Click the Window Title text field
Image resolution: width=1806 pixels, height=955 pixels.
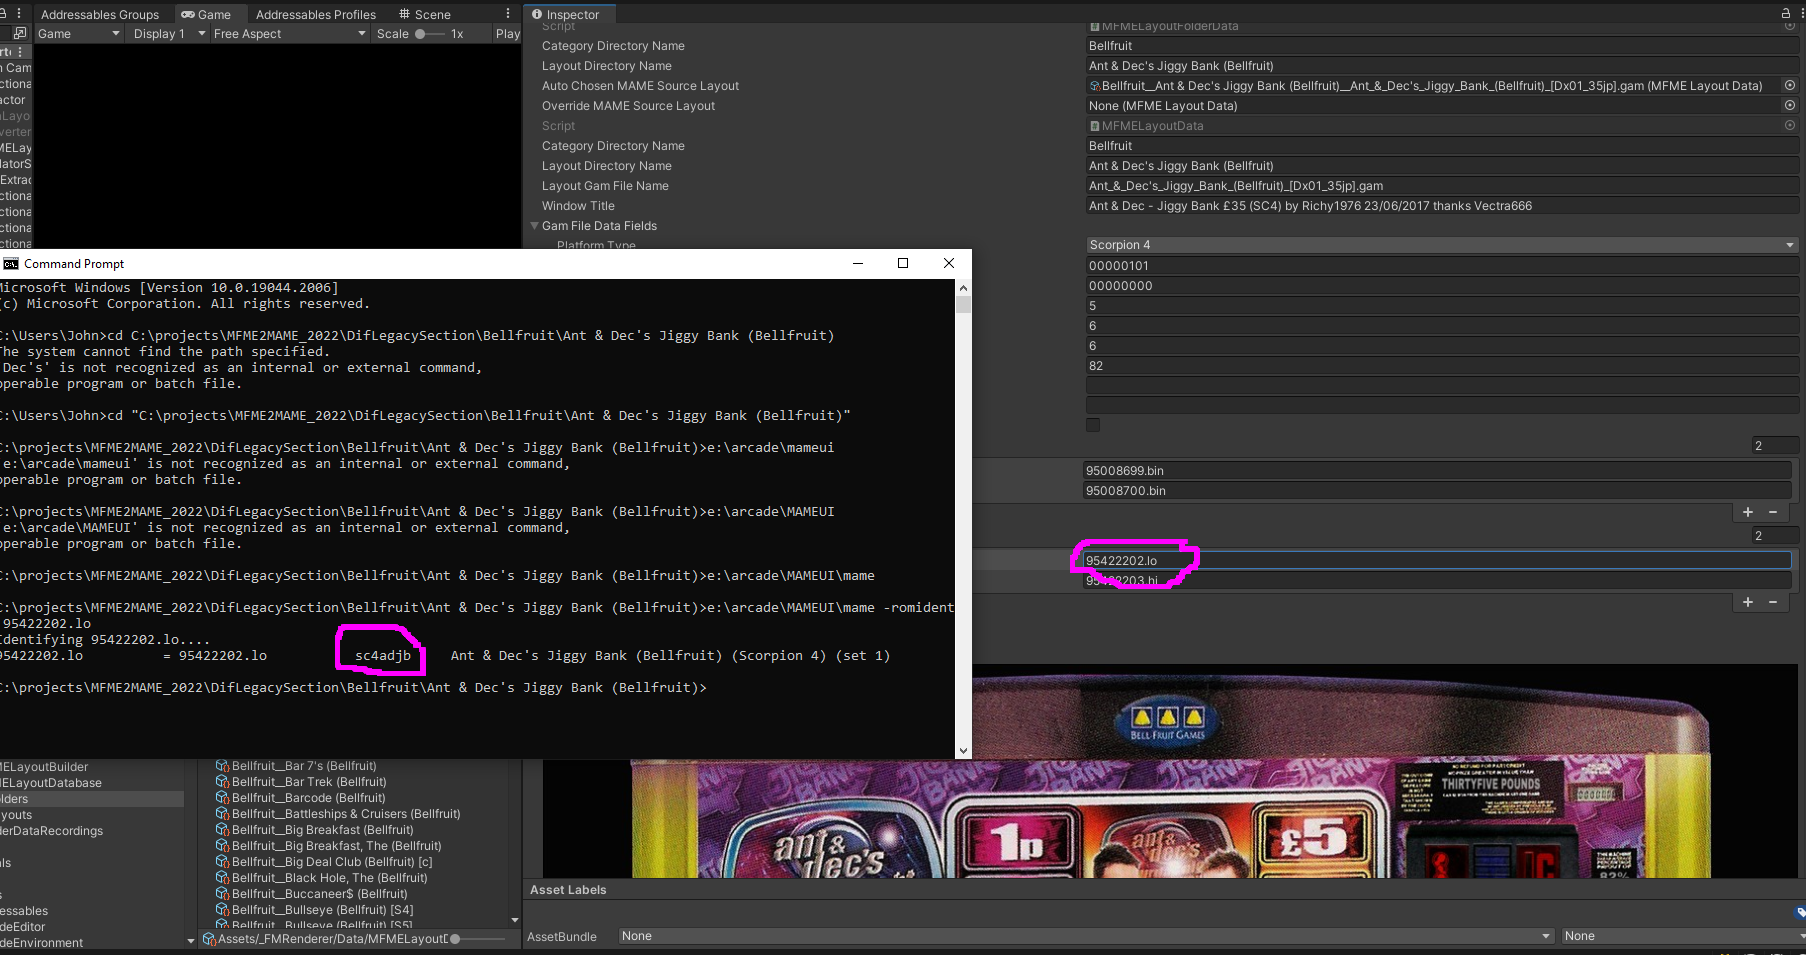(x=1441, y=206)
